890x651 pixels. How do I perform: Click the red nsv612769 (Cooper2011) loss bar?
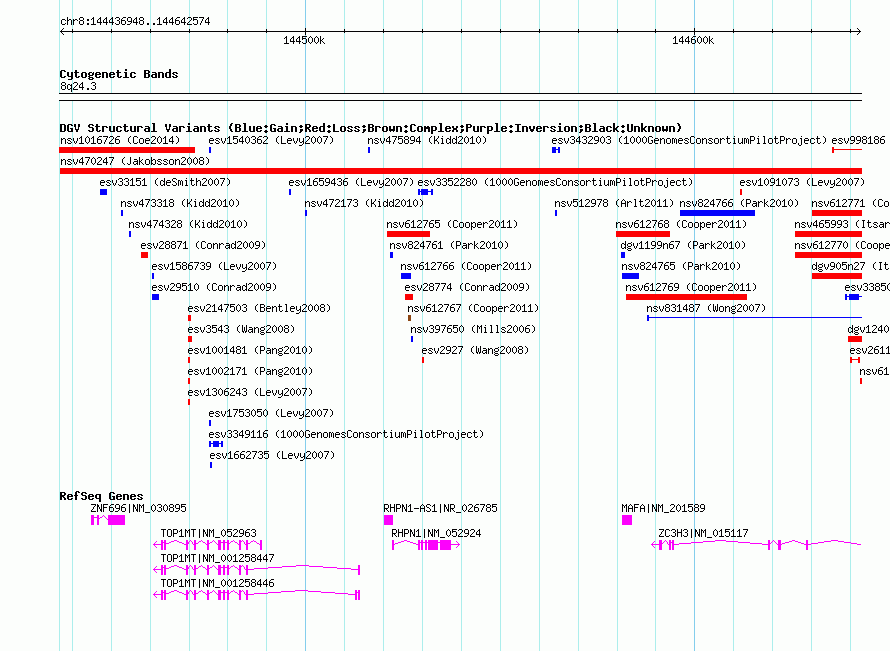coord(686,297)
